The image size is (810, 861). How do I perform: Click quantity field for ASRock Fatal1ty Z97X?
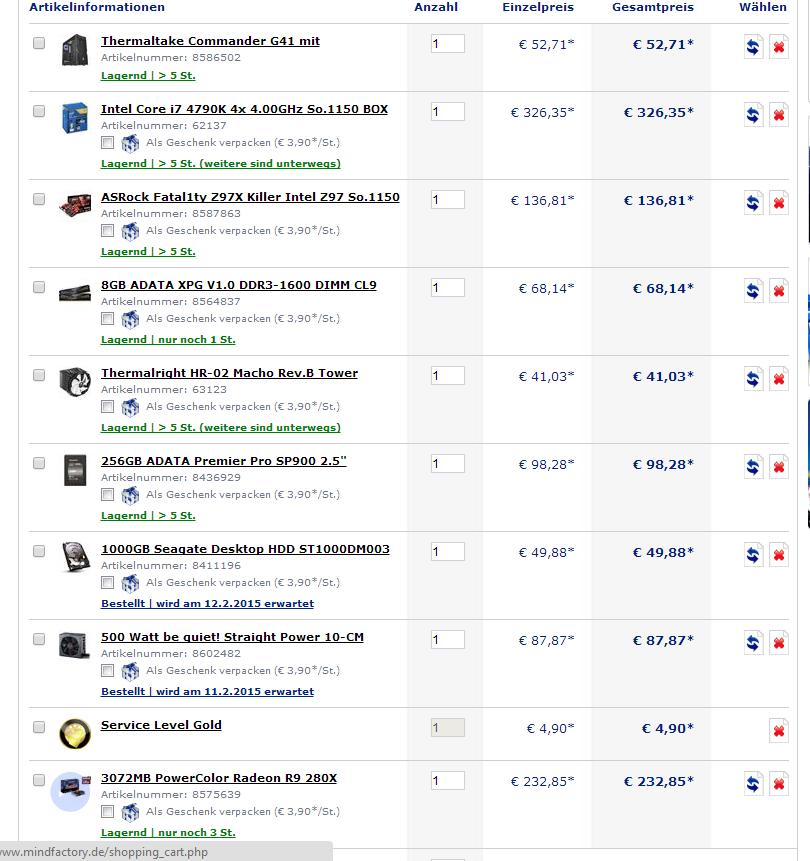[x=448, y=199]
